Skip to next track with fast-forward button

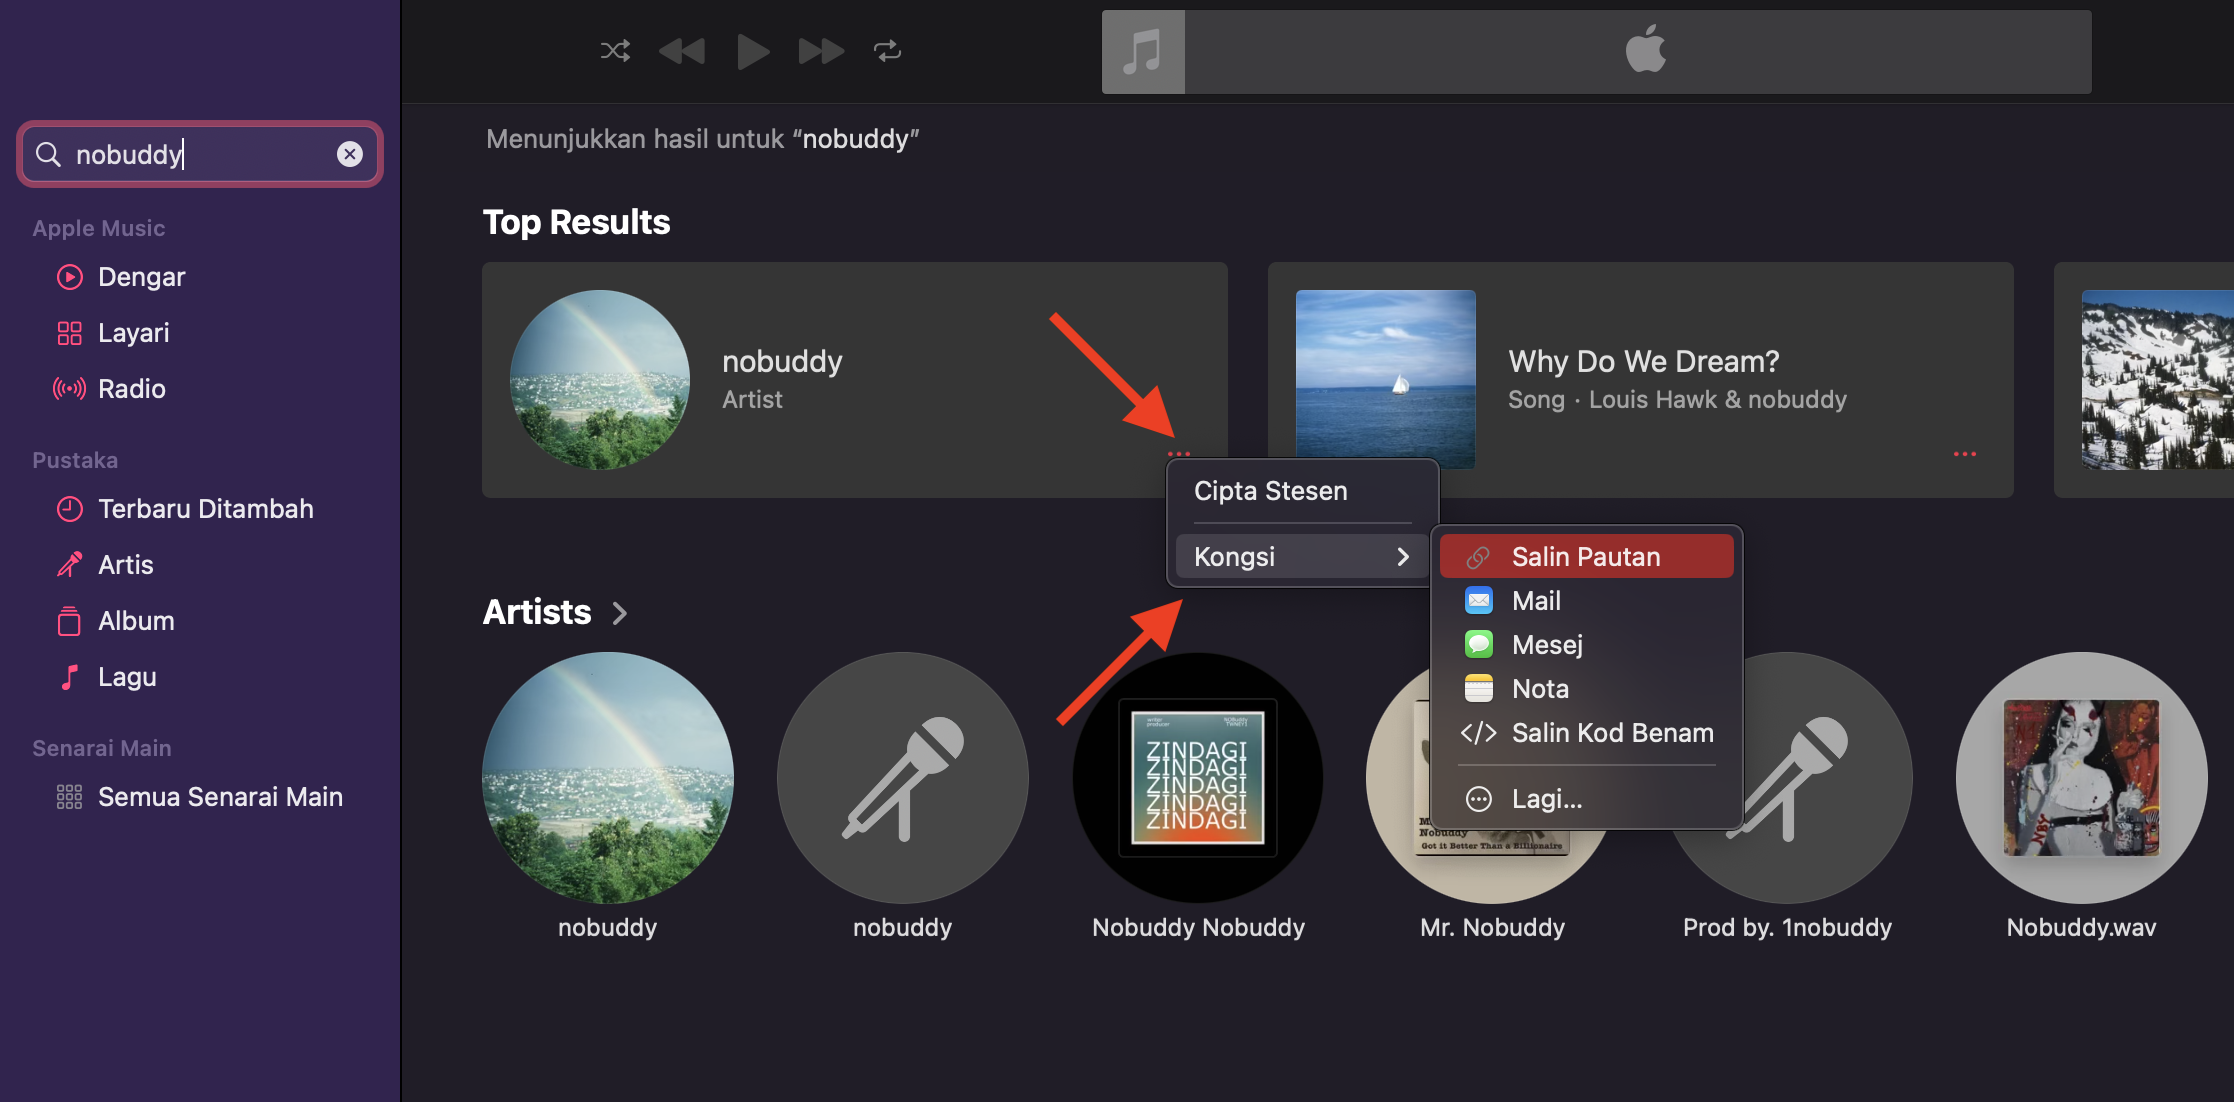coord(821,51)
